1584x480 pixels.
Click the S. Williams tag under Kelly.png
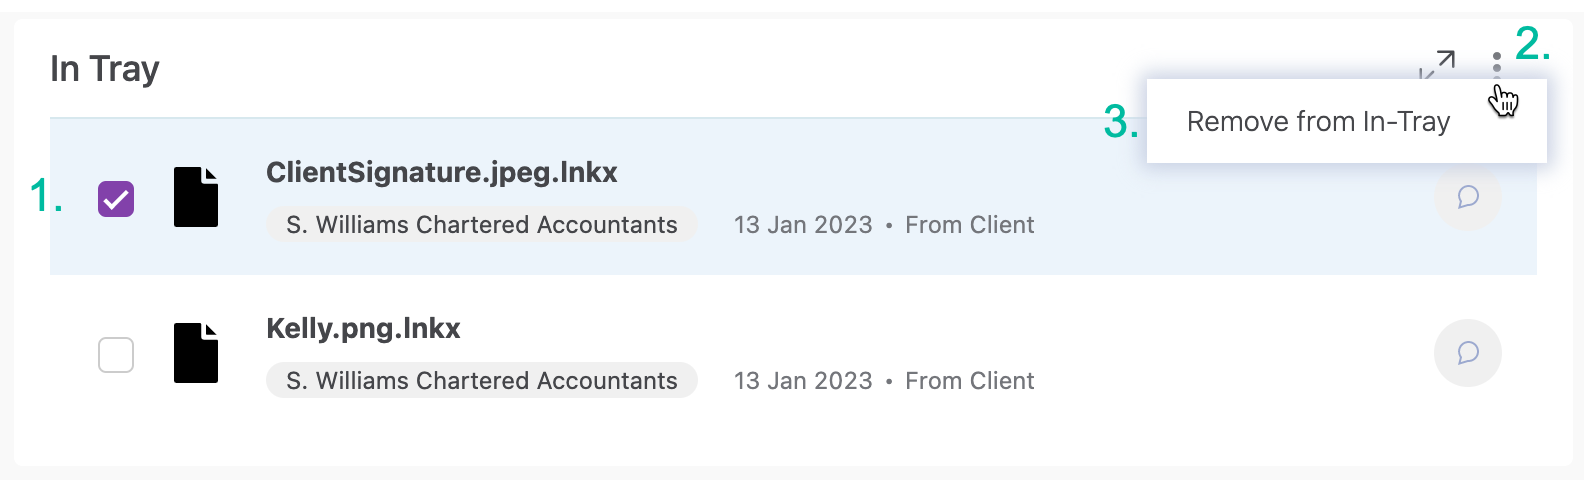pos(481,381)
